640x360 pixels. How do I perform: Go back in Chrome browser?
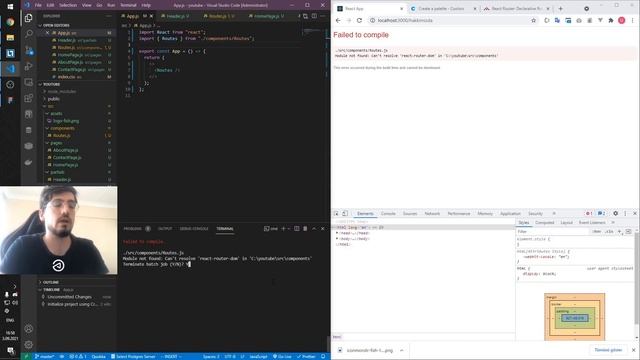tap(338, 20)
